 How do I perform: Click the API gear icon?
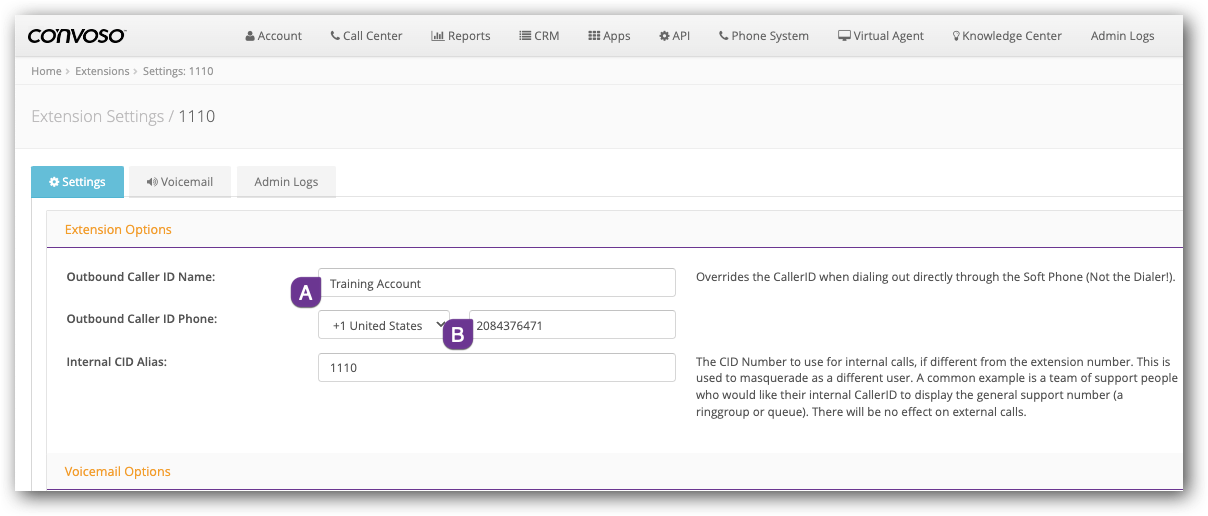(664, 36)
